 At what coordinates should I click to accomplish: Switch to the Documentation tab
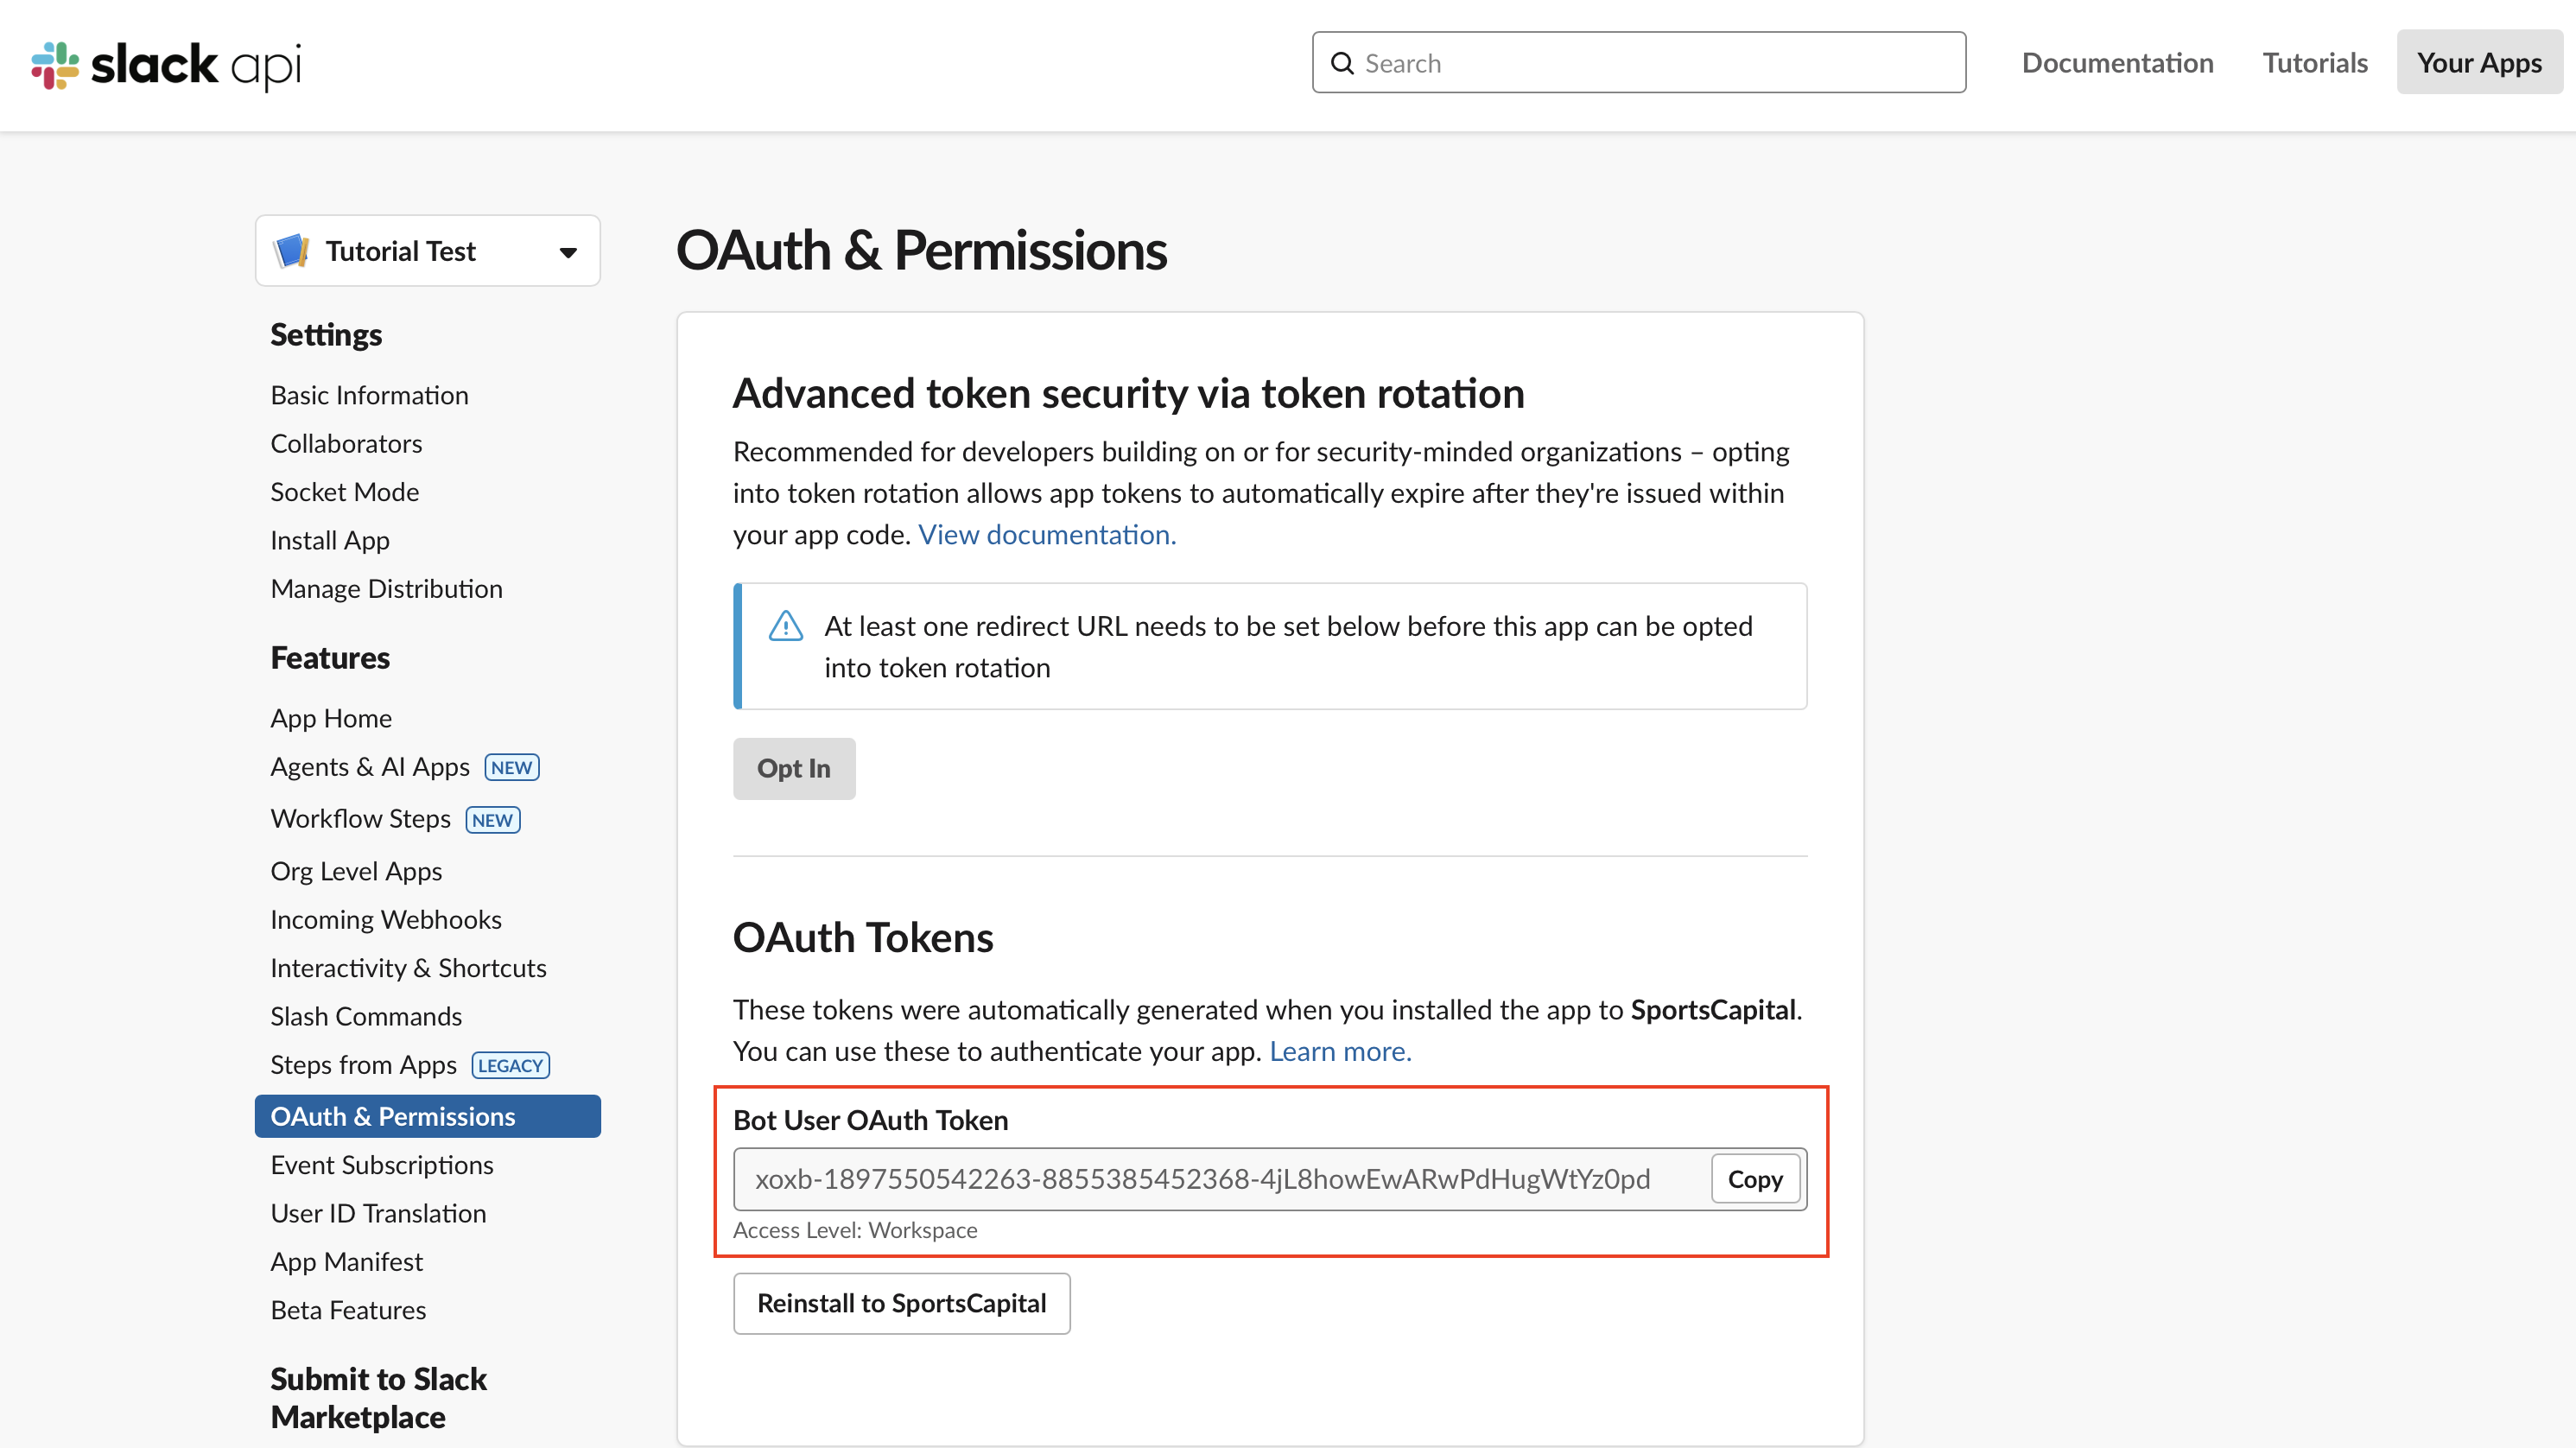tap(2117, 62)
